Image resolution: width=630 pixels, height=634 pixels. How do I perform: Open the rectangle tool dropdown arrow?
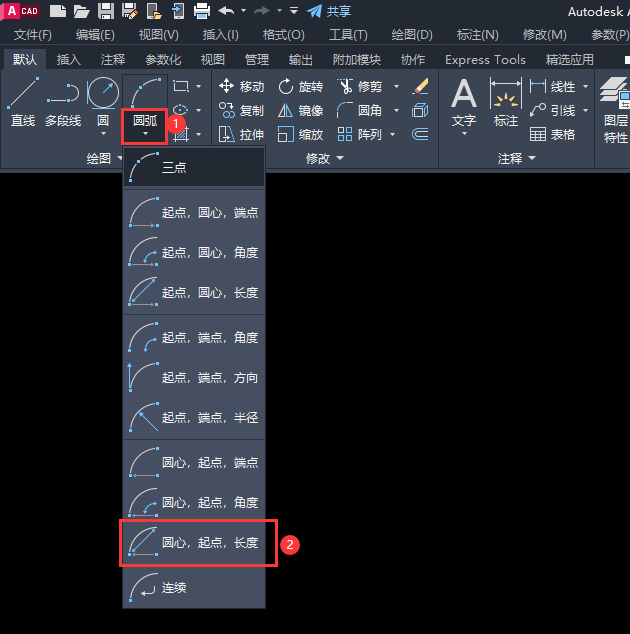(199, 86)
